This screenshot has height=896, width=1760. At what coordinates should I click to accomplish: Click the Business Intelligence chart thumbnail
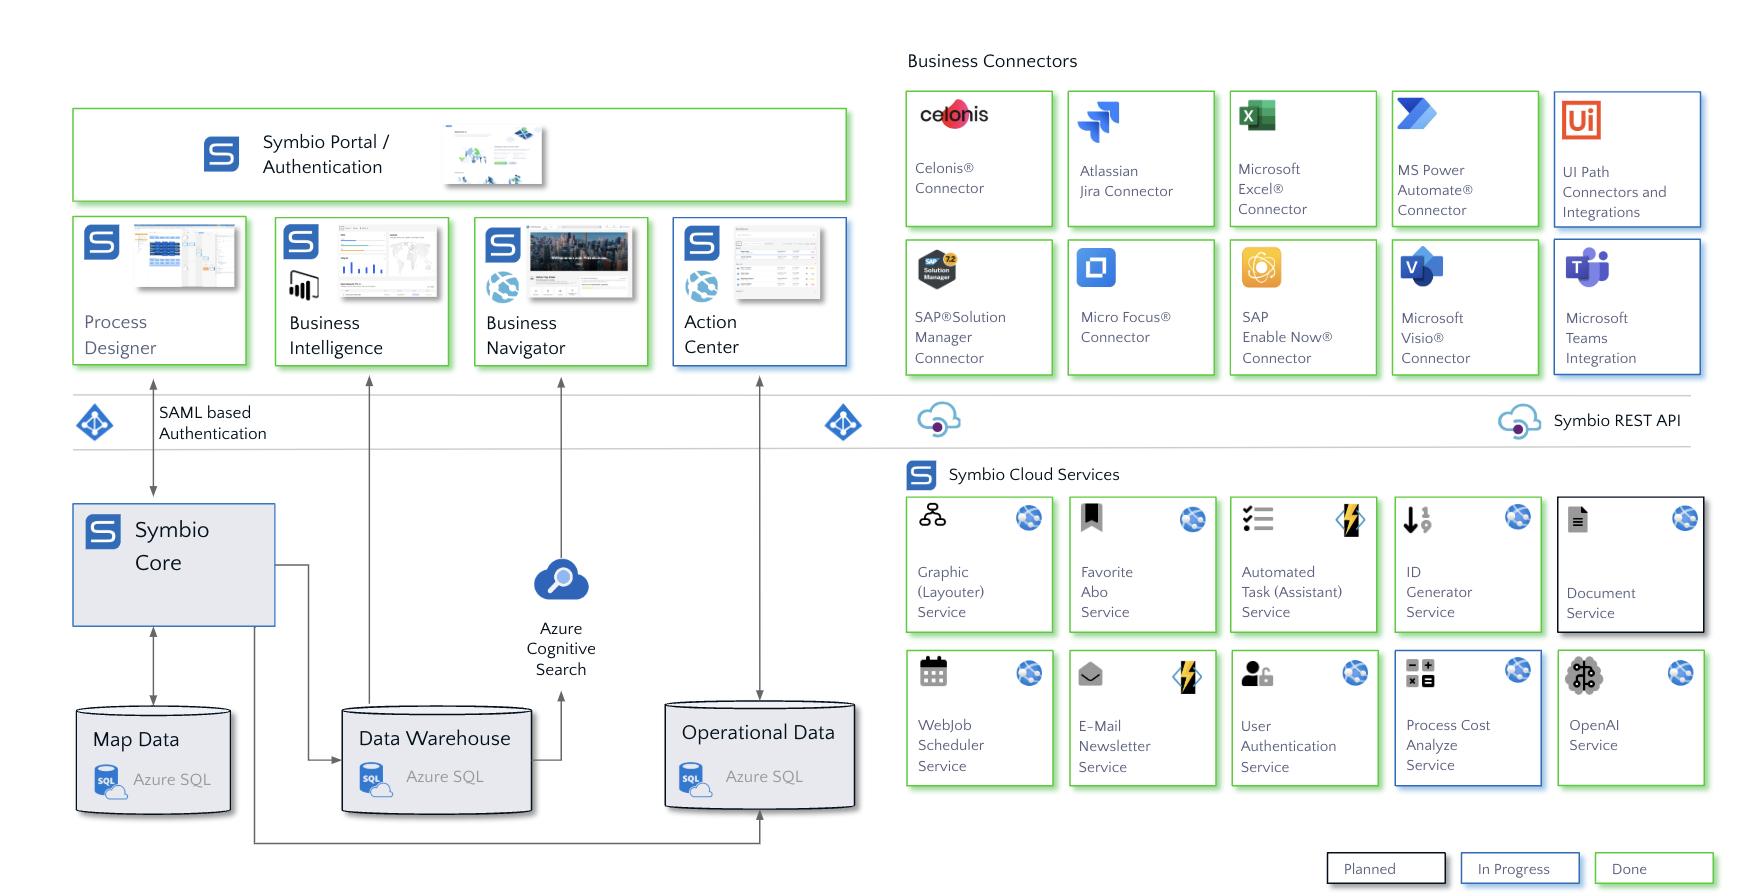click(388, 261)
